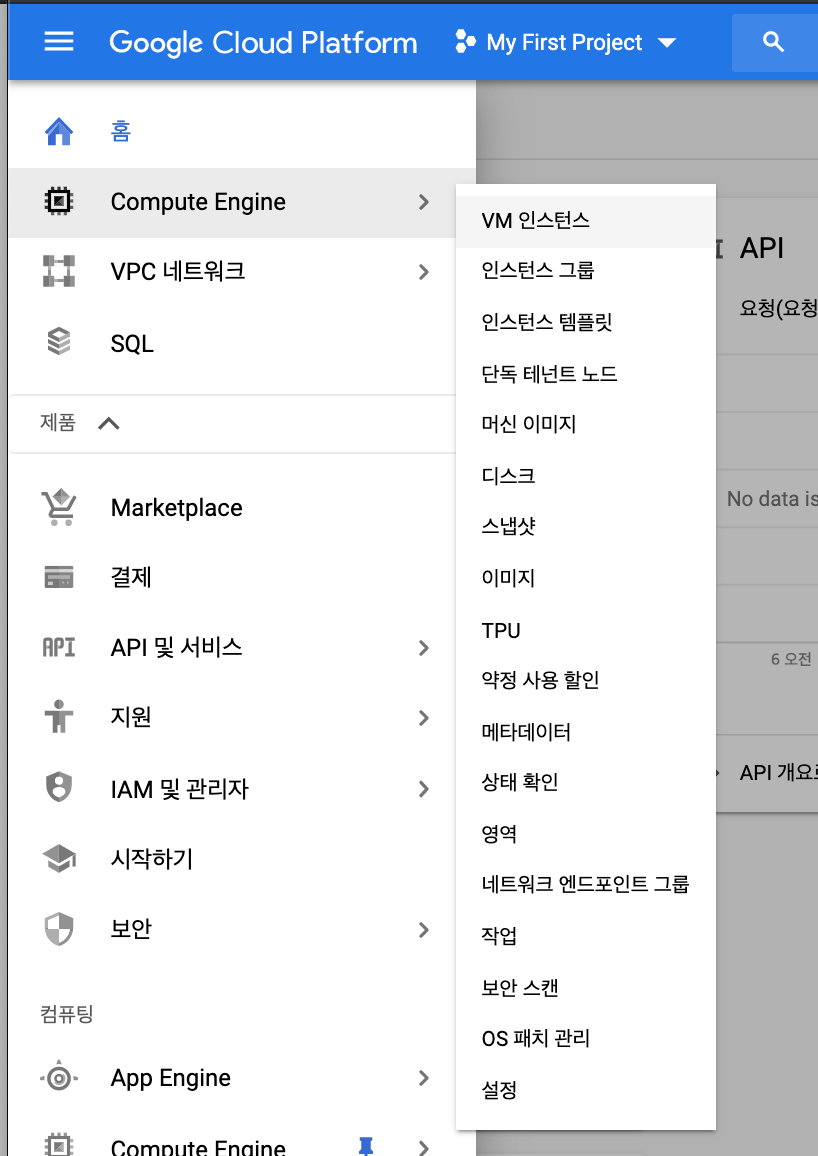Open OS 패치 관리 menu entry
This screenshot has width=818, height=1156.
tap(586, 1039)
